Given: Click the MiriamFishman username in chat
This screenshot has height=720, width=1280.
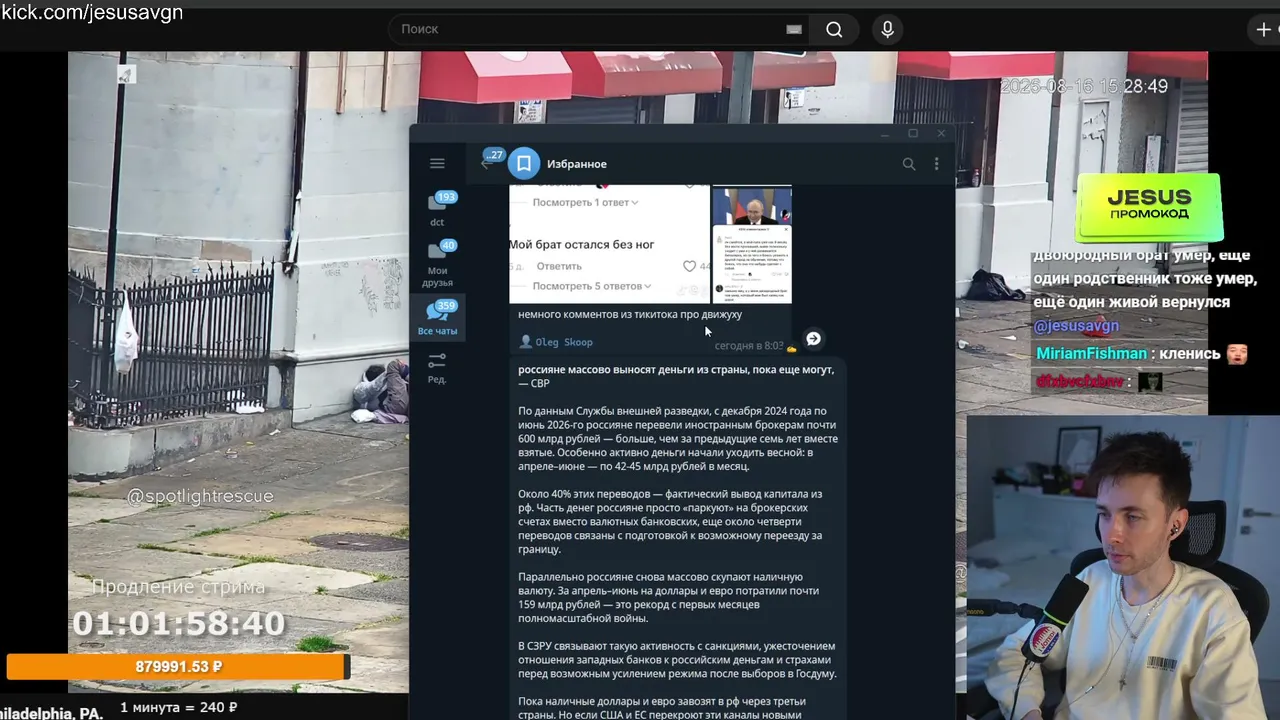Looking at the screenshot, I should click(x=1091, y=354).
